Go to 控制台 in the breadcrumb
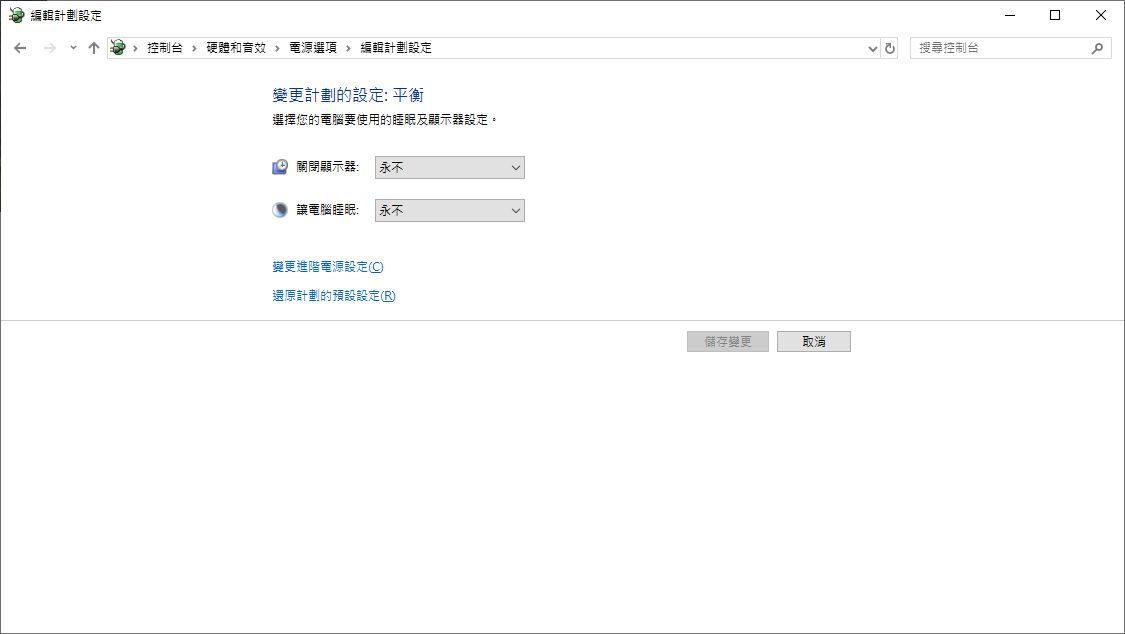1125x634 pixels. point(164,48)
